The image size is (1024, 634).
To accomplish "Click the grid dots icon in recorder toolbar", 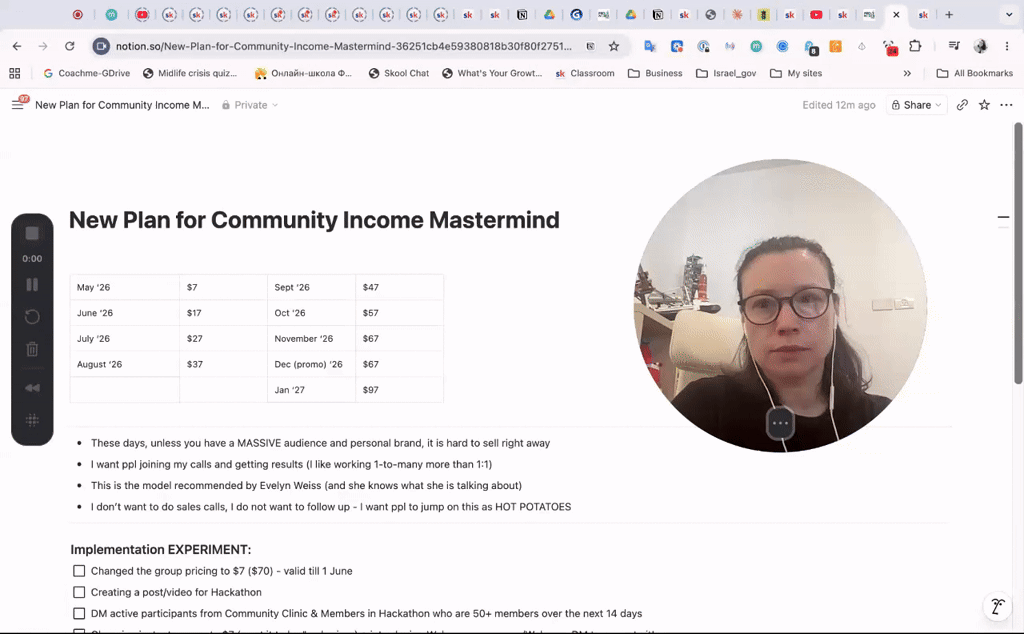I will click(x=32, y=420).
